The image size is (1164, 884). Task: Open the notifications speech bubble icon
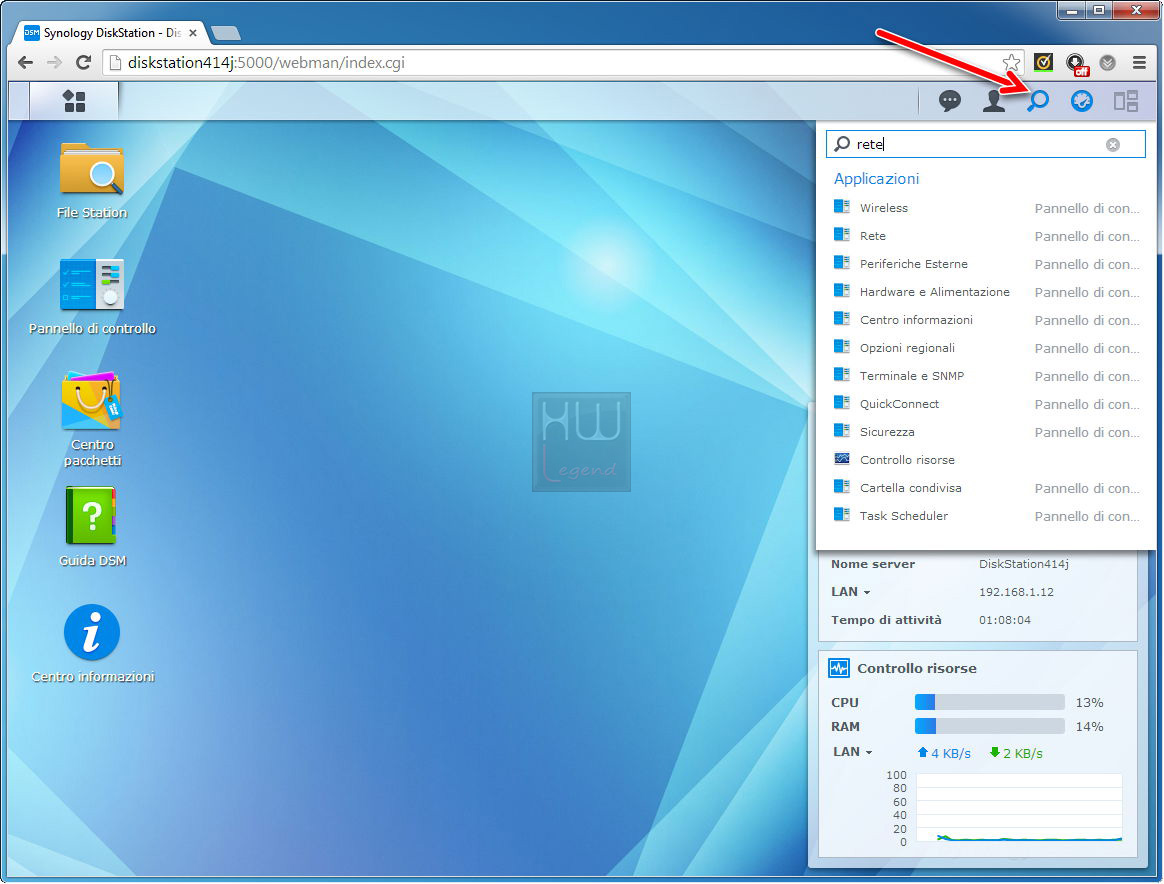949,101
